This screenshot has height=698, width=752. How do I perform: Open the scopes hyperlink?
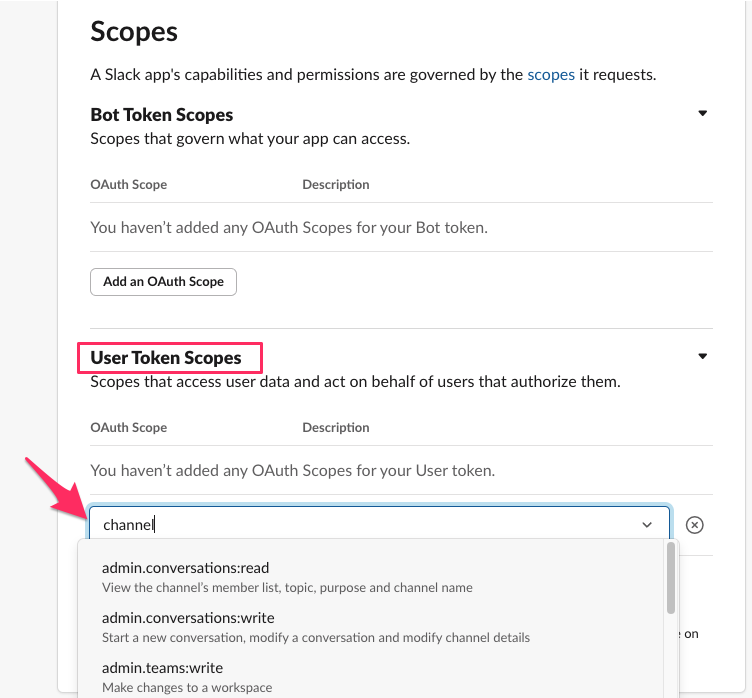pos(551,75)
